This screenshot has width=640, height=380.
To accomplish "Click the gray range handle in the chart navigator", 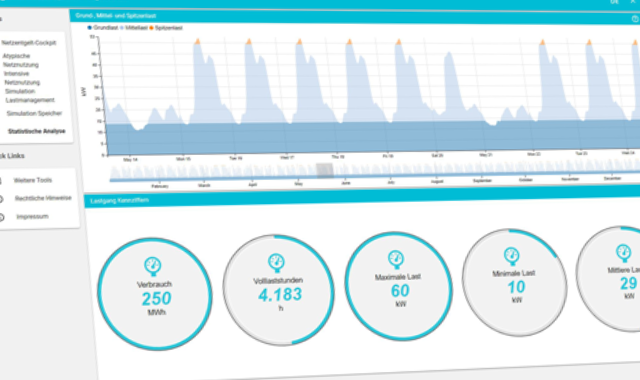I will pos(325,170).
